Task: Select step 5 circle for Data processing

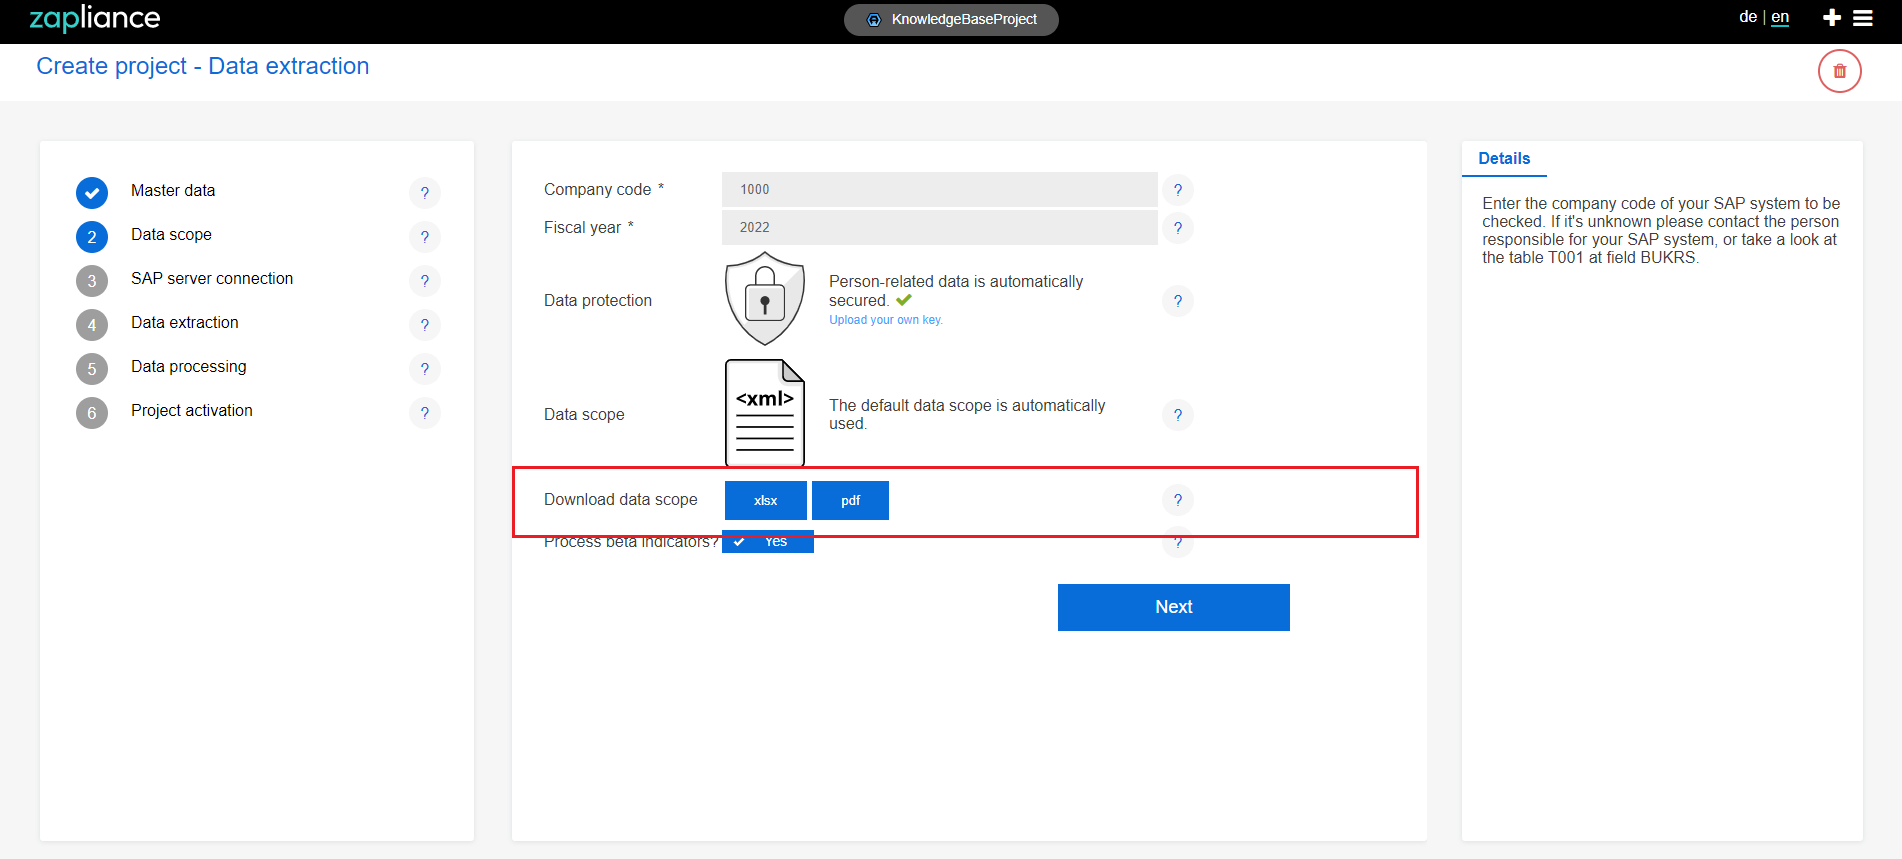Action: tap(92, 369)
